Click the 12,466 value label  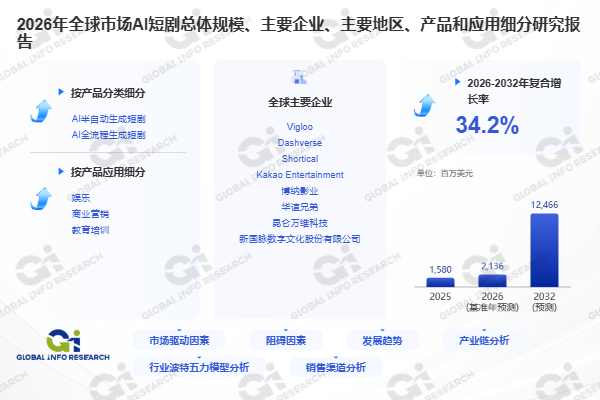click(x=544, y=205)
